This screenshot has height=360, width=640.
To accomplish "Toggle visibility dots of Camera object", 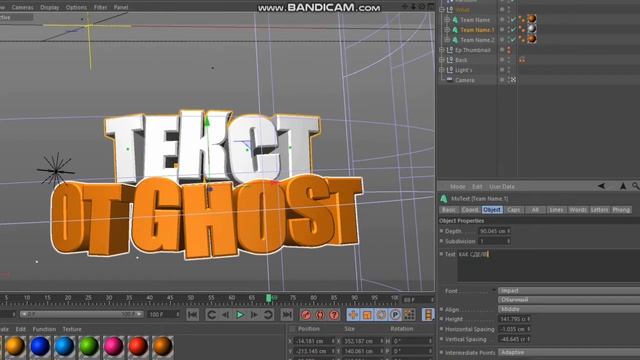I will point(509,80).
